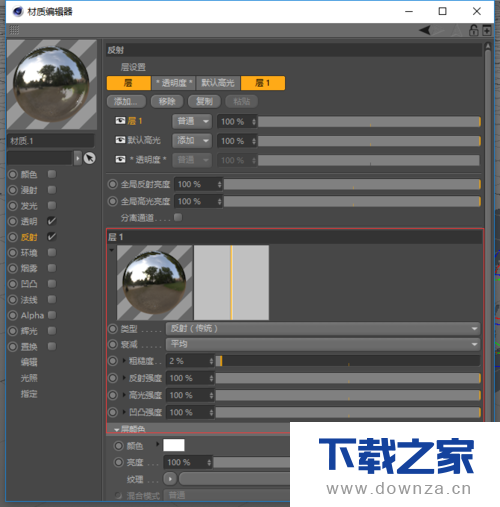Image resolution: width=500 pixels, height=507 pixels.
Task: Click the 层 1 reflection preview sphere
Action: tap(154, 283)
